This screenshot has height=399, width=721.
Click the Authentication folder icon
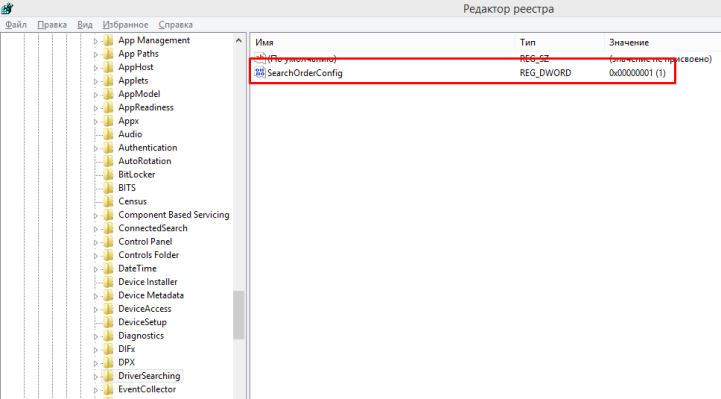coord(108,148)
